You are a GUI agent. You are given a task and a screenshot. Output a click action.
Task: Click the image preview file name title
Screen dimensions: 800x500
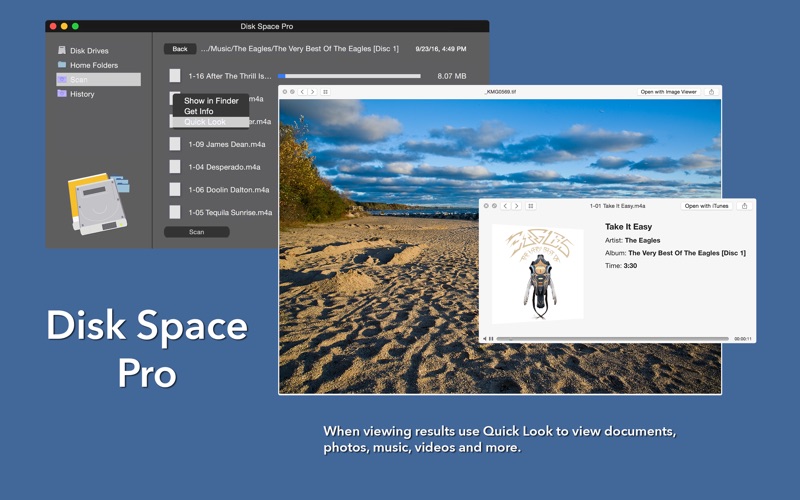pos(500,92)
